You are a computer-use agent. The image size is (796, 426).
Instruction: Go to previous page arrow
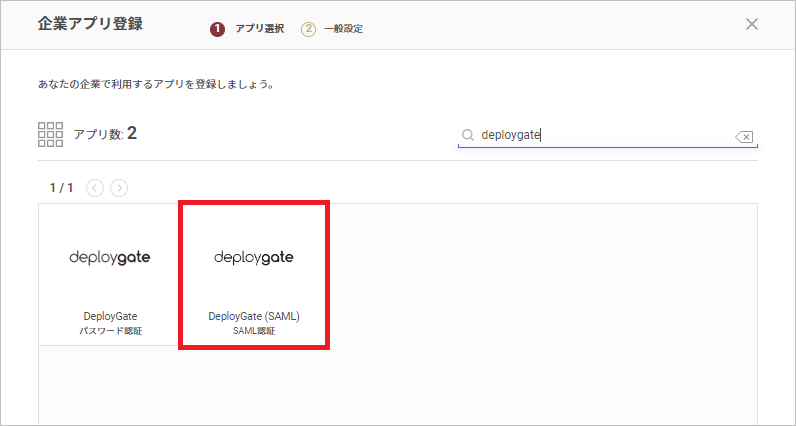[95, 188]
